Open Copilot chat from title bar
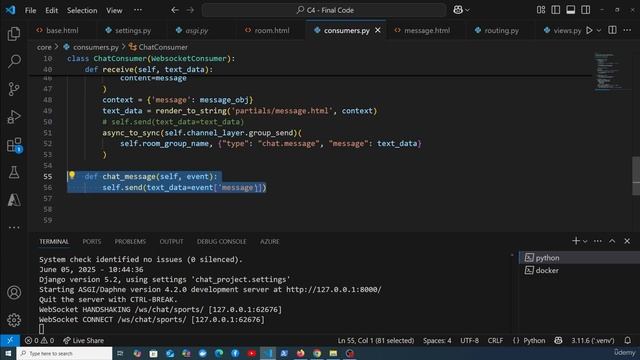This screenshot has width=640, height=360. pos(458,10)
